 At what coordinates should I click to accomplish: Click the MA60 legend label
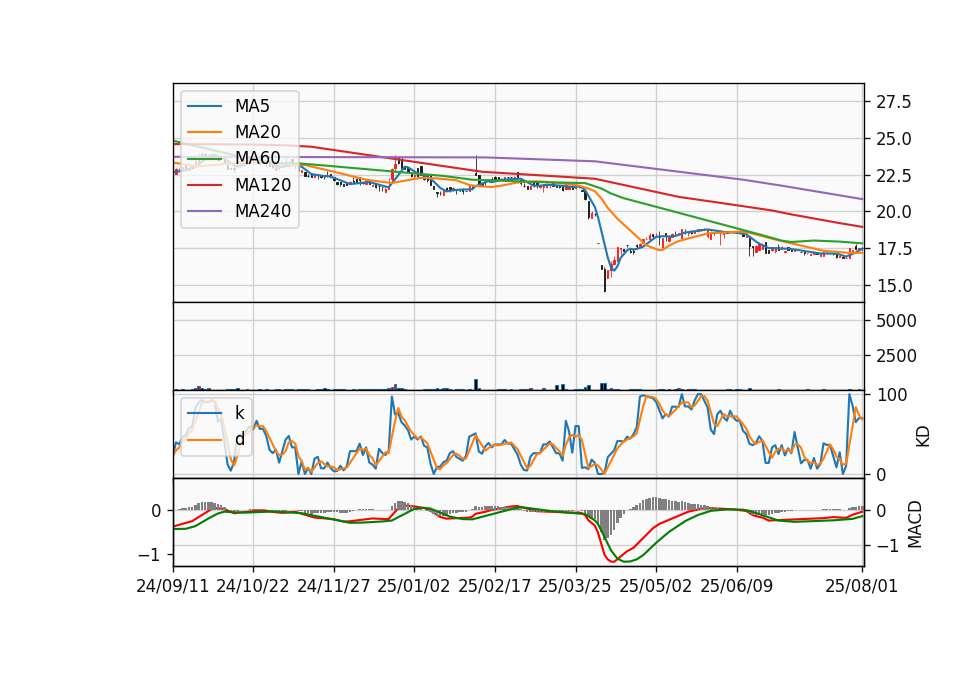coord(257,158)
